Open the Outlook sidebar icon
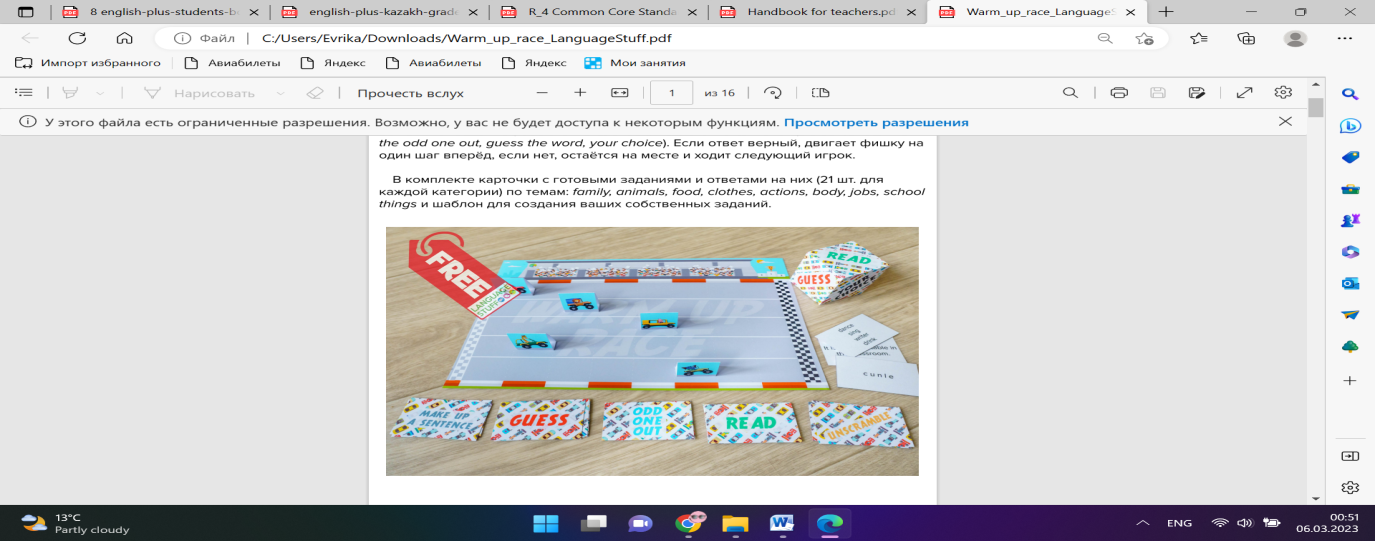The width and height of the screenshot is (1375, 541). point(1349,283)
